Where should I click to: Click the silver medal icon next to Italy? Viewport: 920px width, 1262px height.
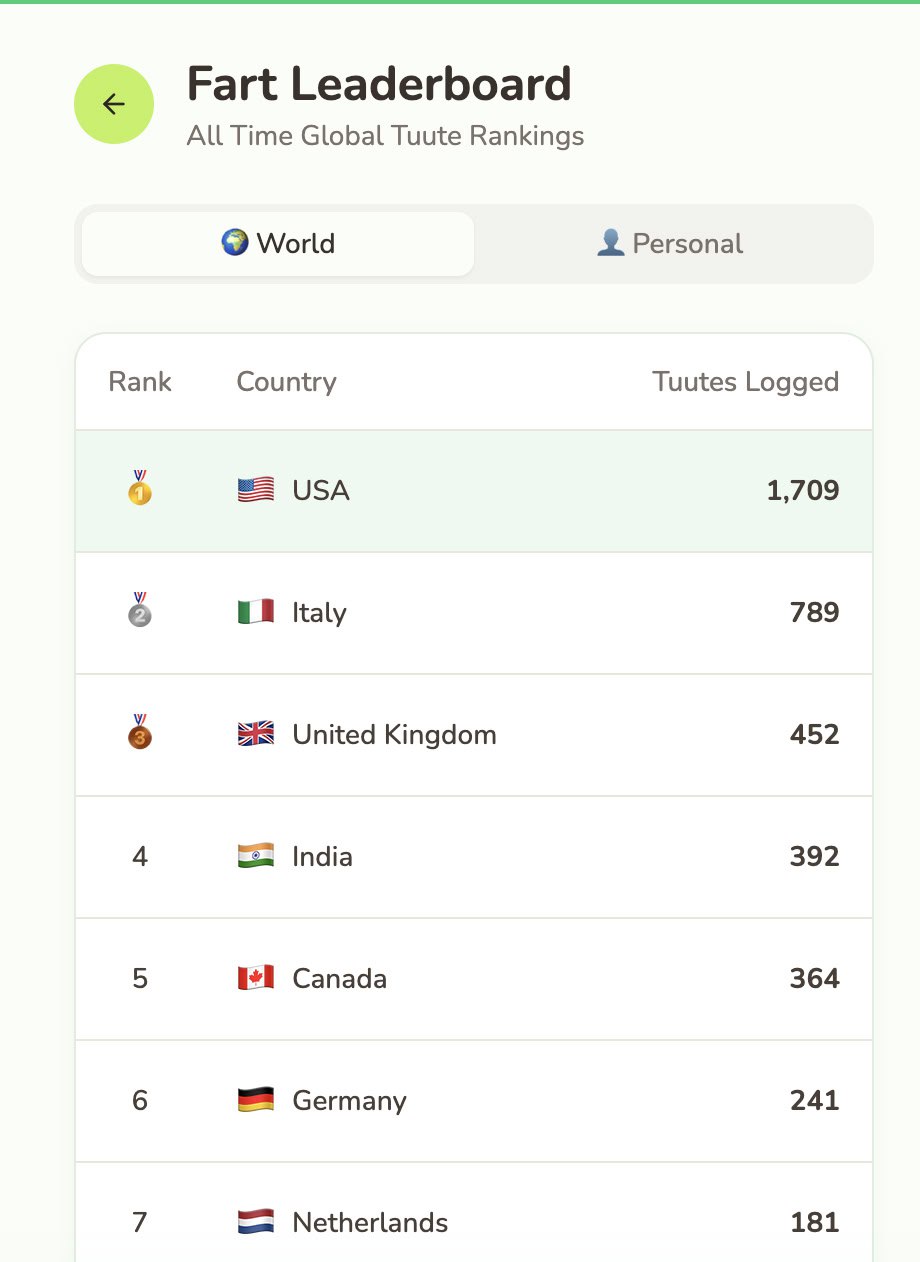(x=139, y=612)
